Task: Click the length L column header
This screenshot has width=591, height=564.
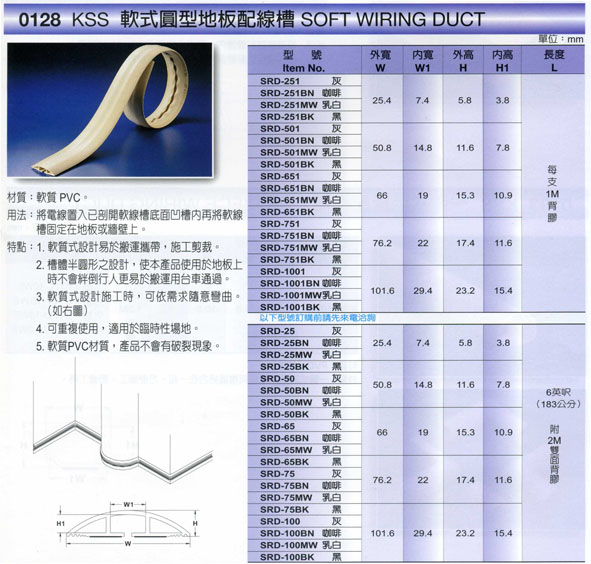Action: (x=553, y=61)
